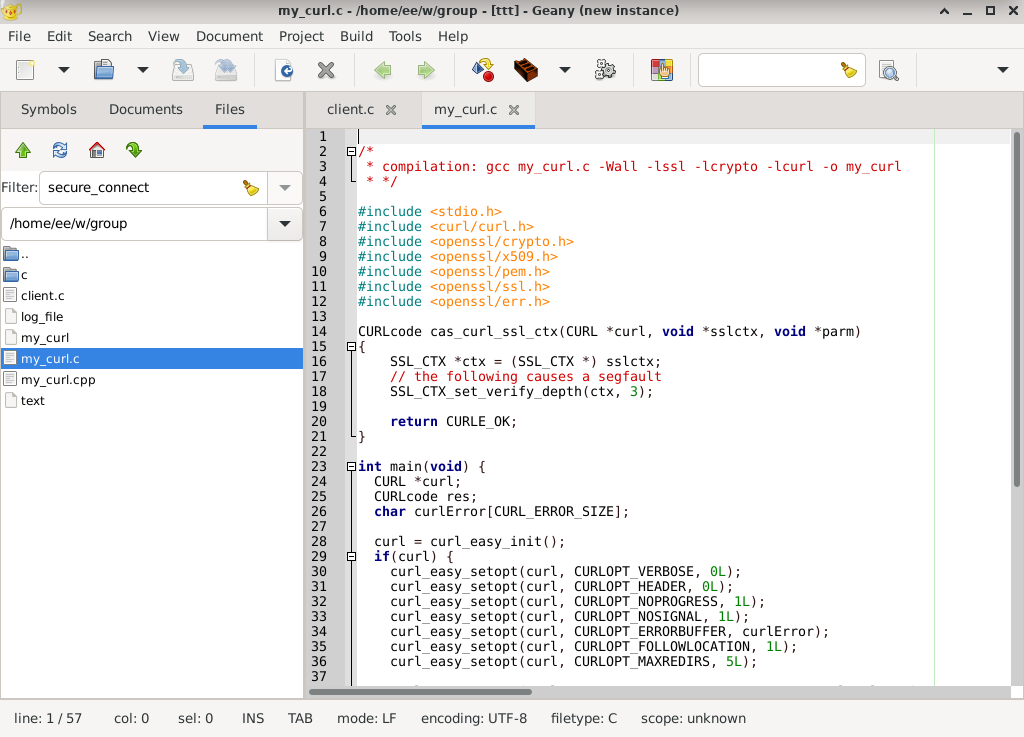The height and width of the screenshot is (737, 1024).
Task: Collapse the fold marker at main function
Action: pyautogui.click(x=351, y=467)
